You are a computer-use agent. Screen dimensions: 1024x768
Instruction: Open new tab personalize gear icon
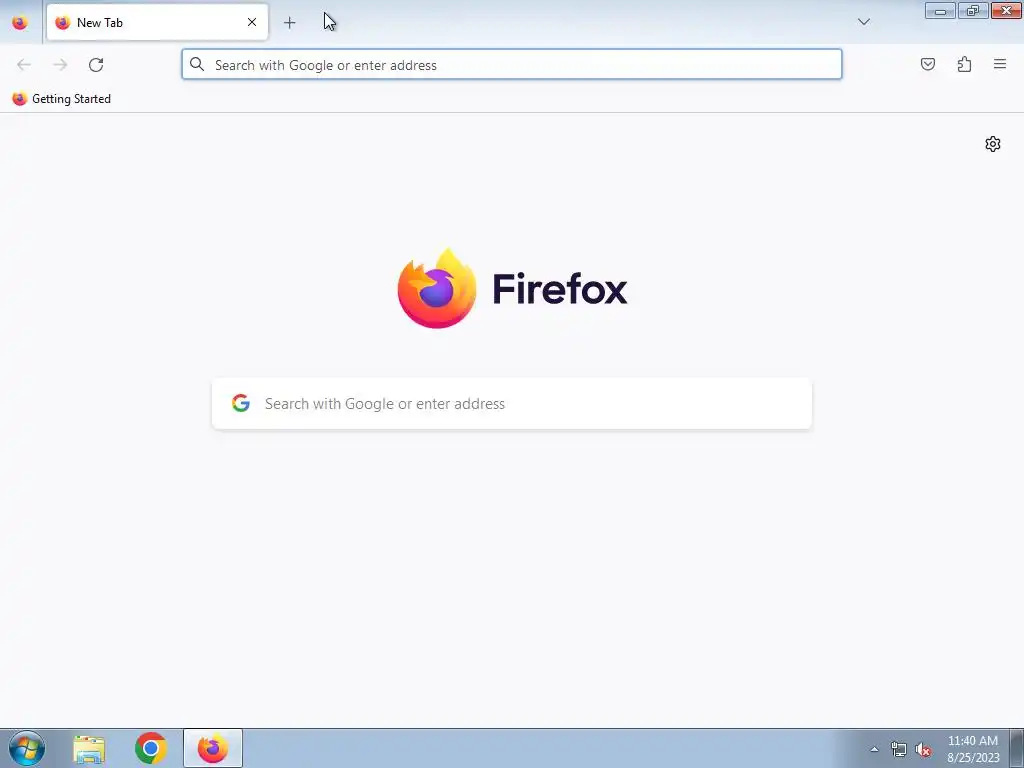point(993,144)
